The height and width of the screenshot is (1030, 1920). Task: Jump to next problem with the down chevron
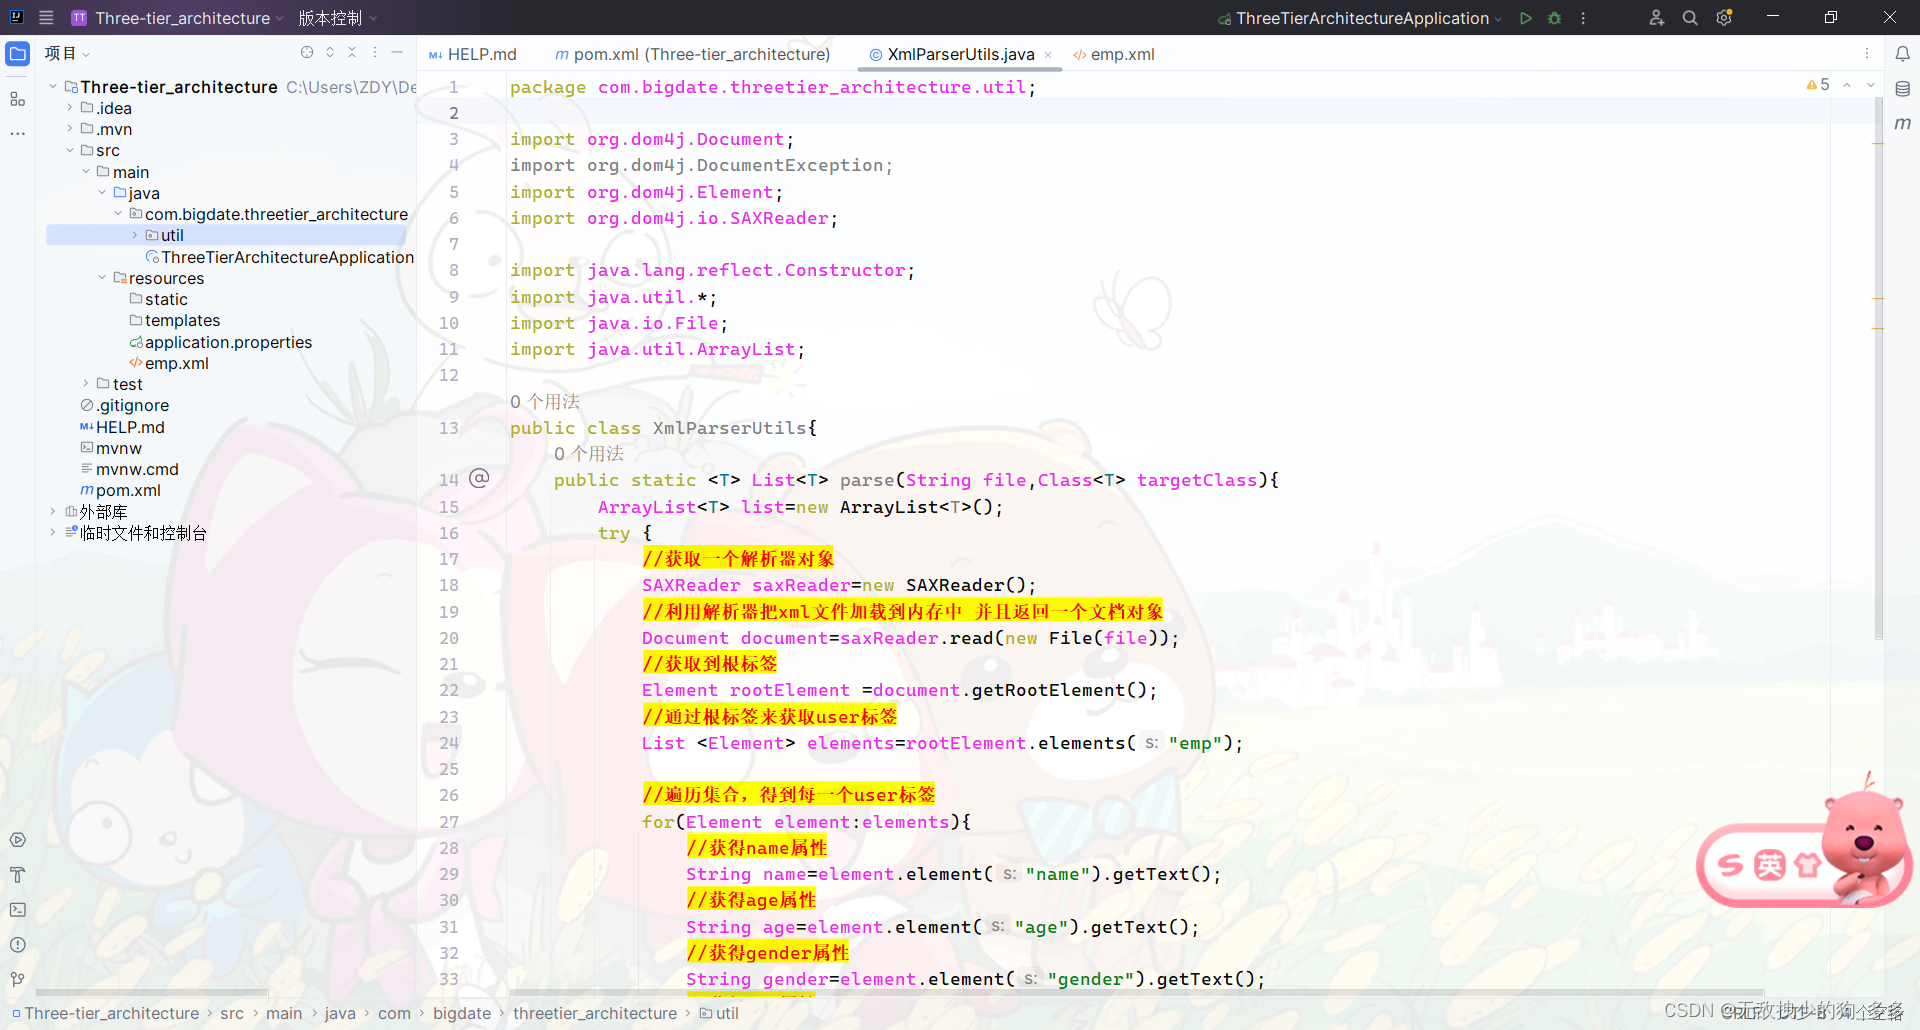[1871, 85]
